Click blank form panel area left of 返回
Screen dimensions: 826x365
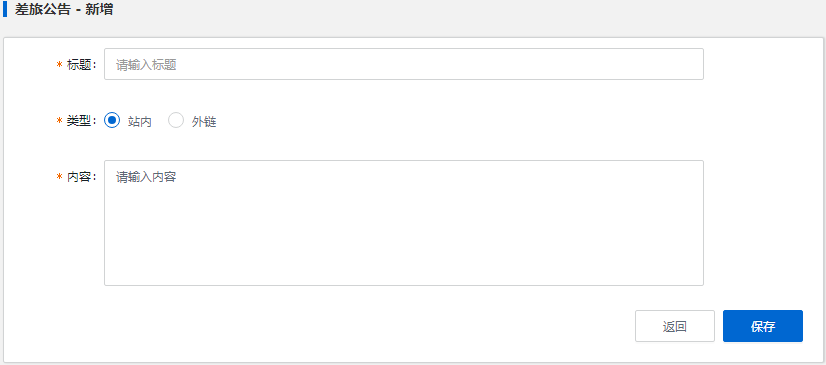coord(369,326)
